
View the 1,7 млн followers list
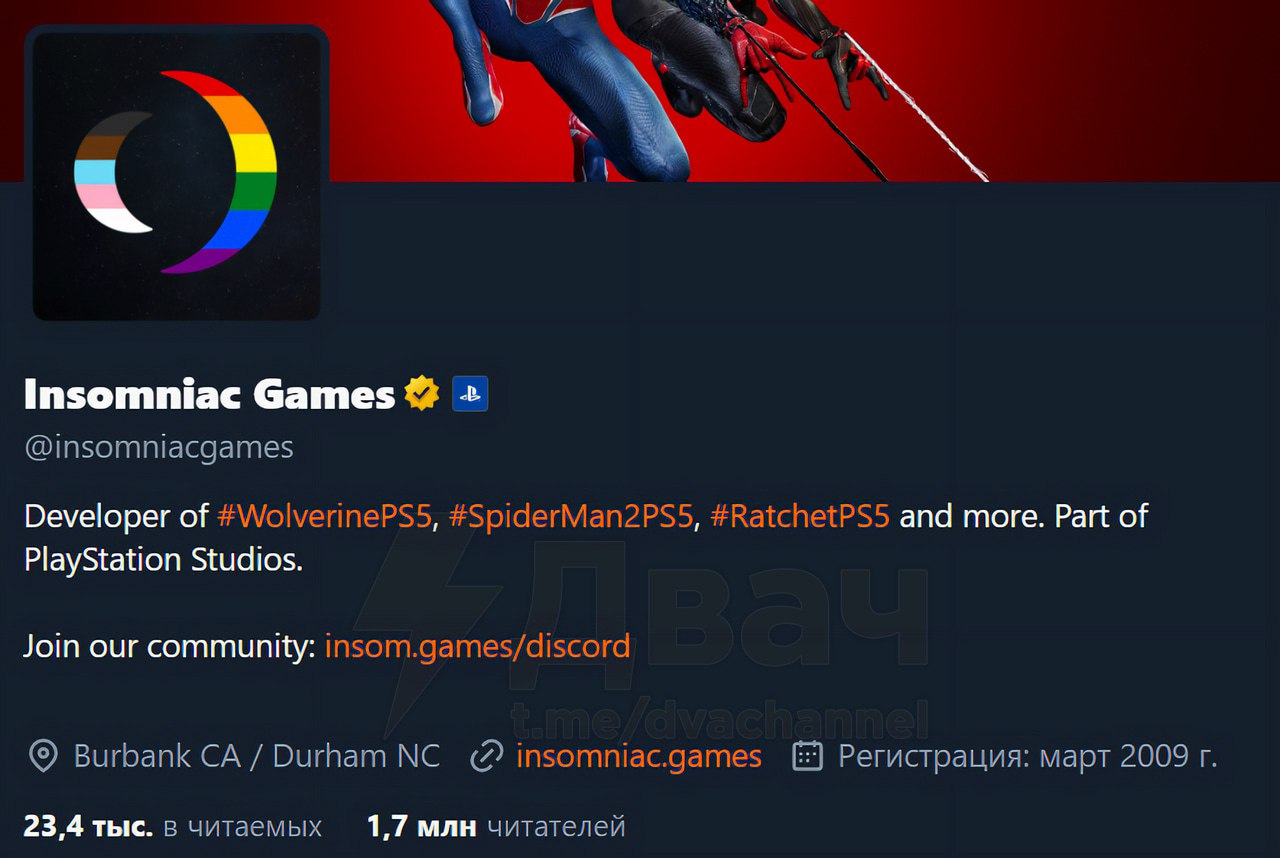point(496,827)
